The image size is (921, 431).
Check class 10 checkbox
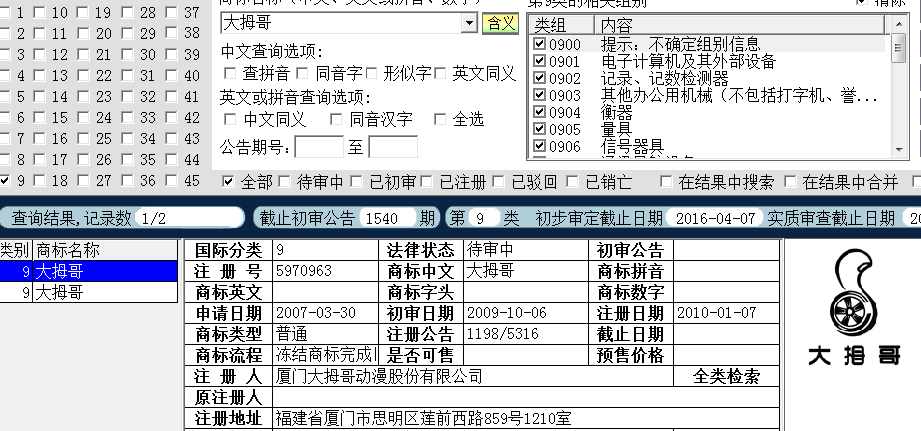point(40,12)
